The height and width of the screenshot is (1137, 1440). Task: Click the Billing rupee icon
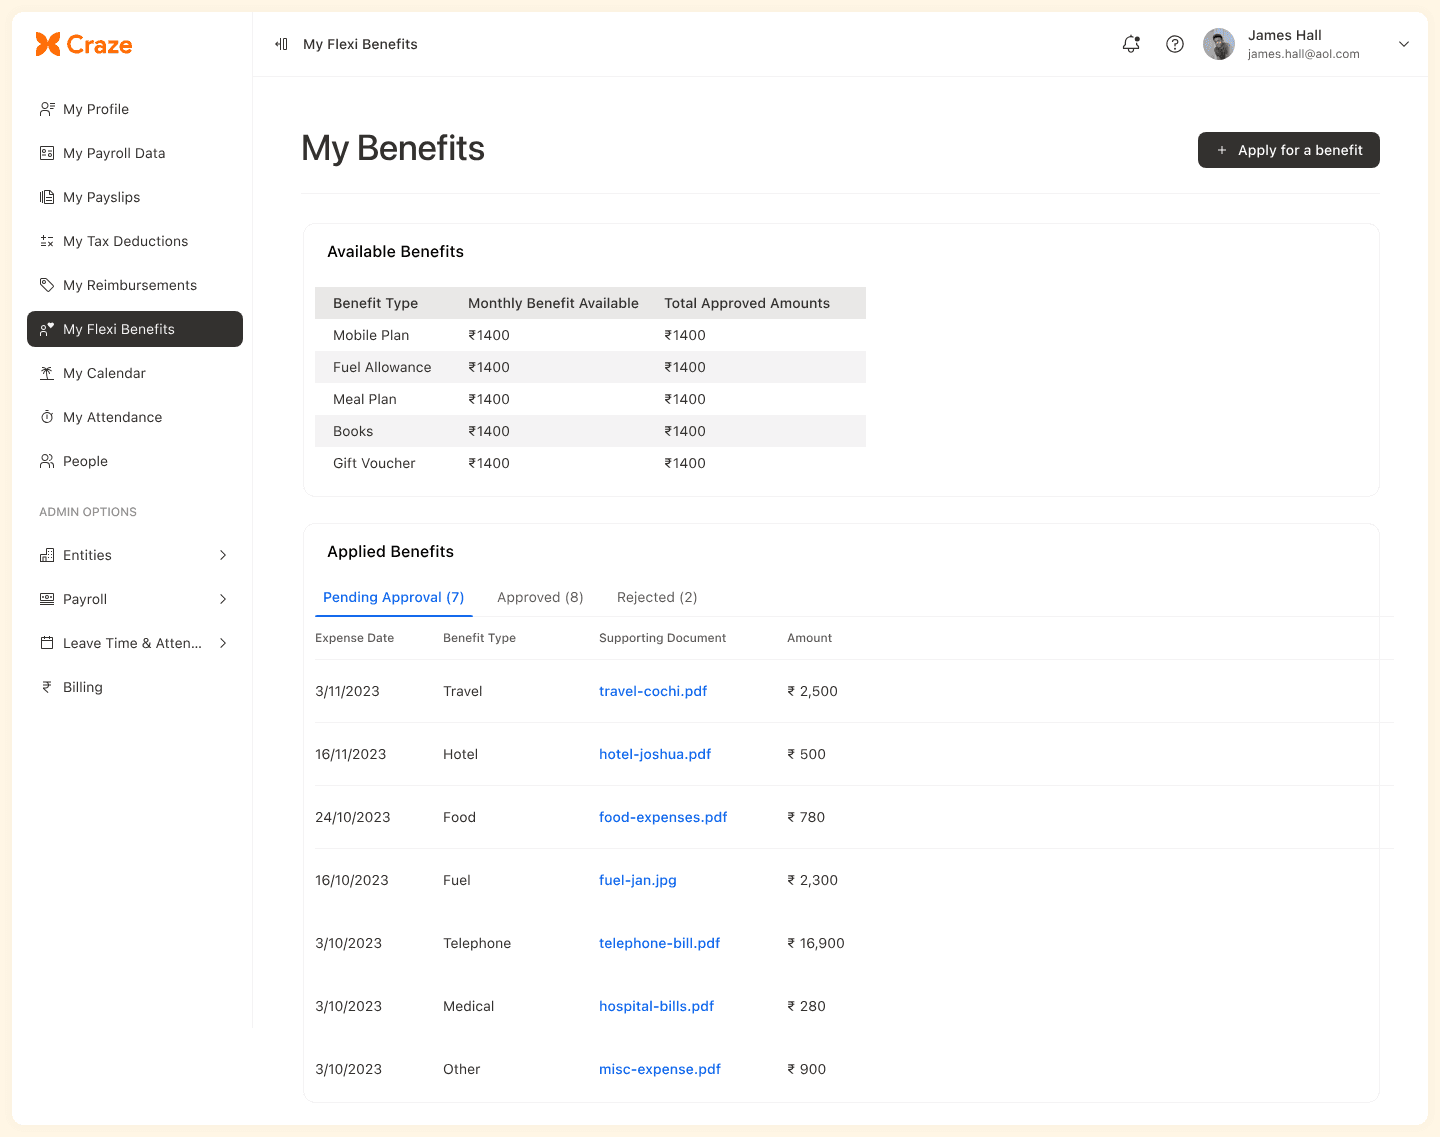tap(47, 687)
